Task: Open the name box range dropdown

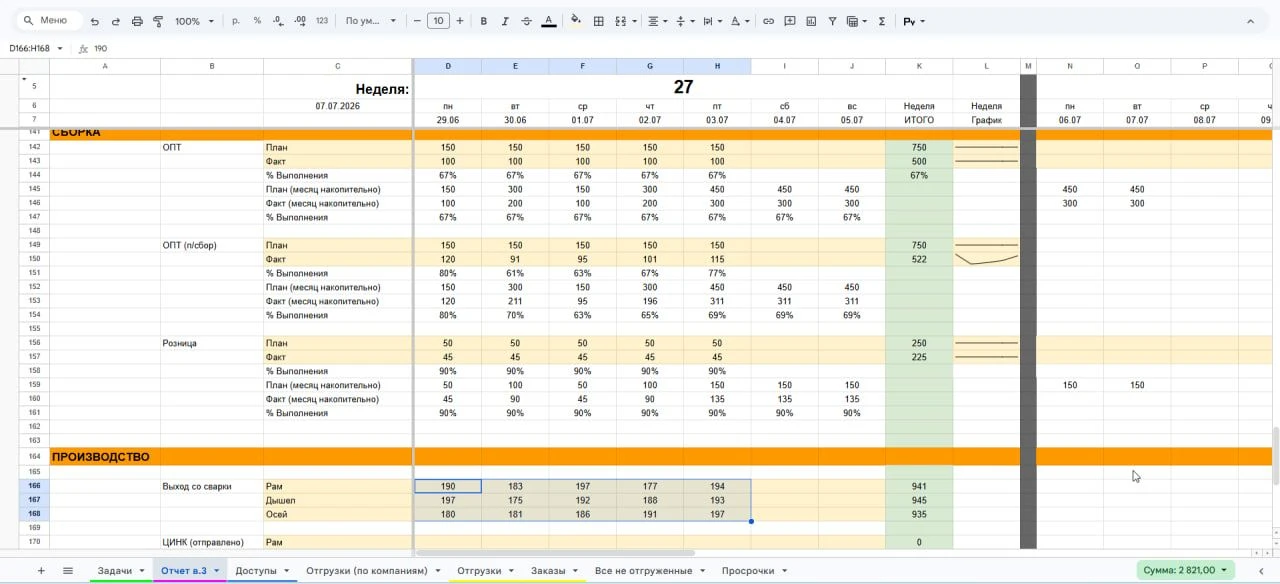Action: (60, 48)
